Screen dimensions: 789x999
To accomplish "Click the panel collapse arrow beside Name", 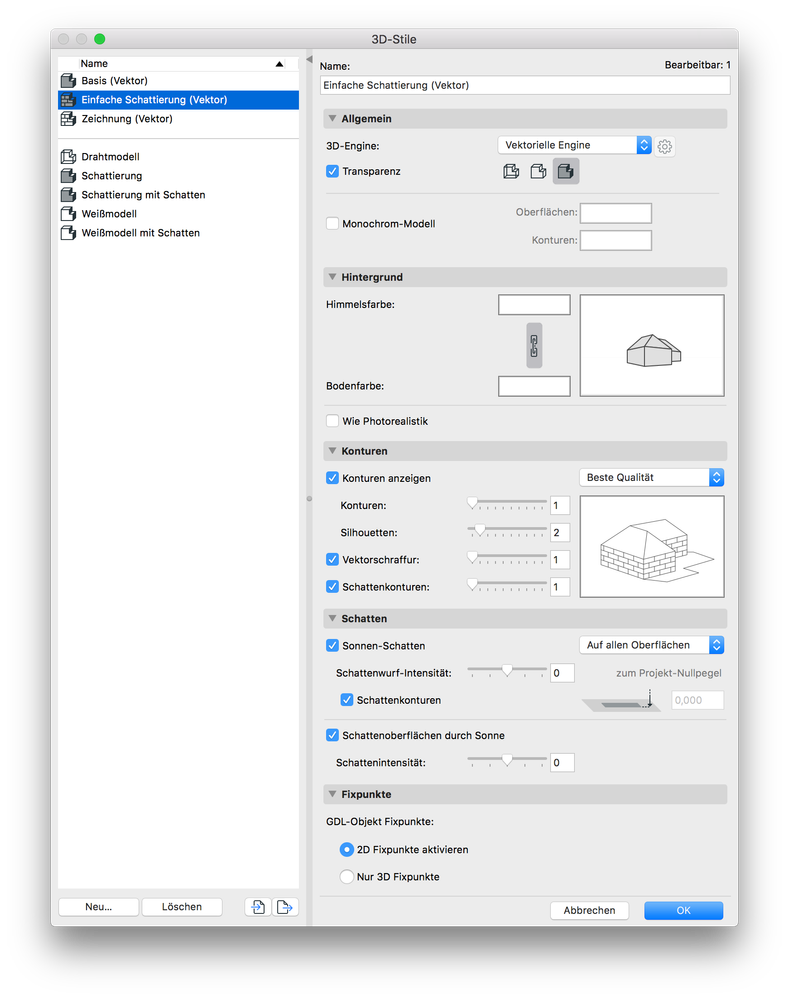I will (x=309, y=59).
